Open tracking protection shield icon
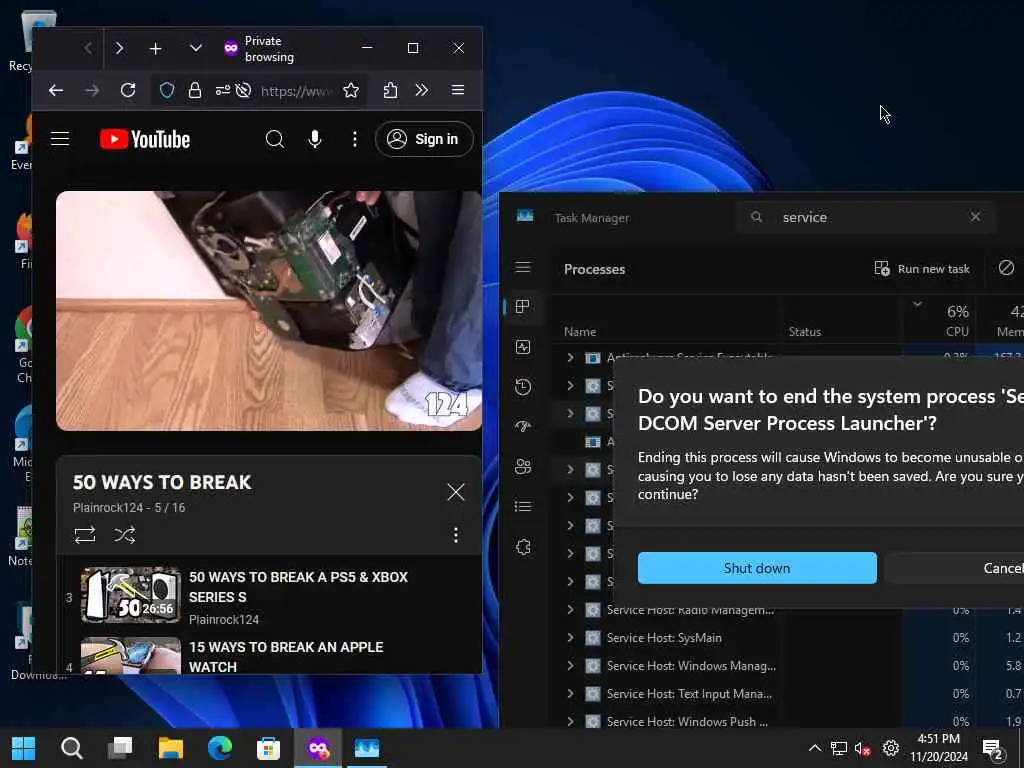Image resolution: width=1024 pixels, height=768 pixels. tap(167, 90)
